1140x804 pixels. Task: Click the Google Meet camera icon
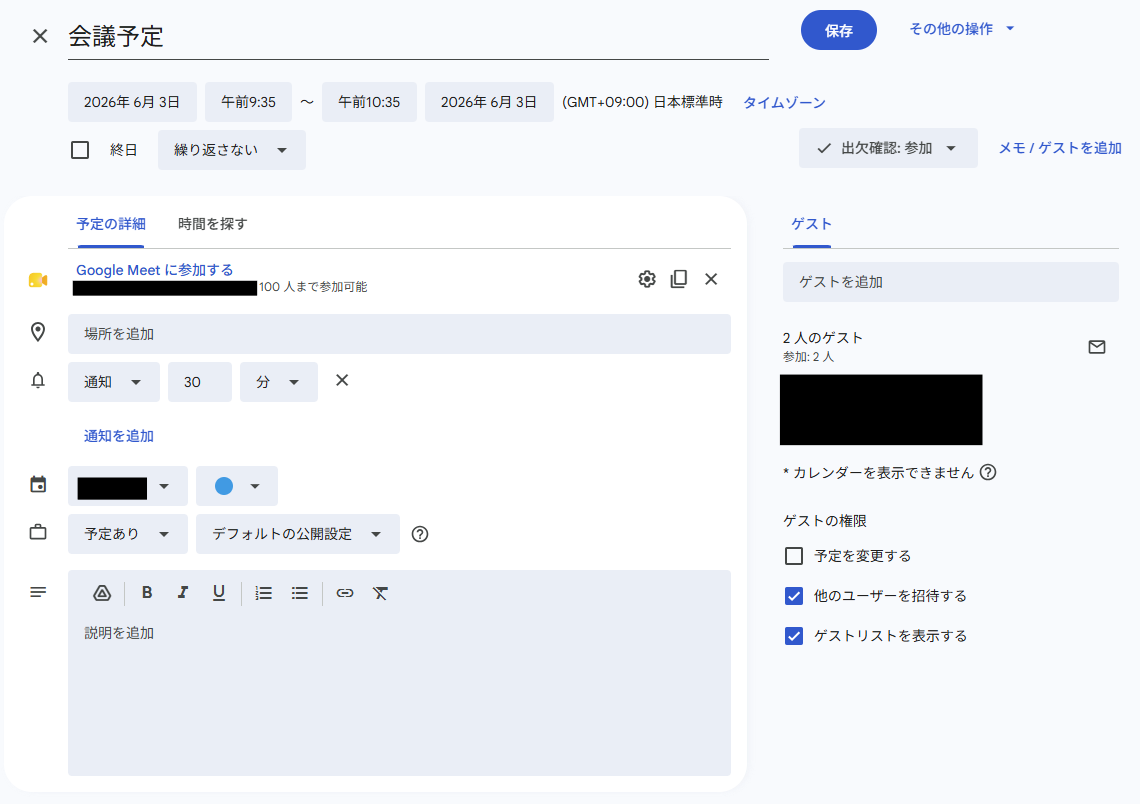[x=38, y=280]
